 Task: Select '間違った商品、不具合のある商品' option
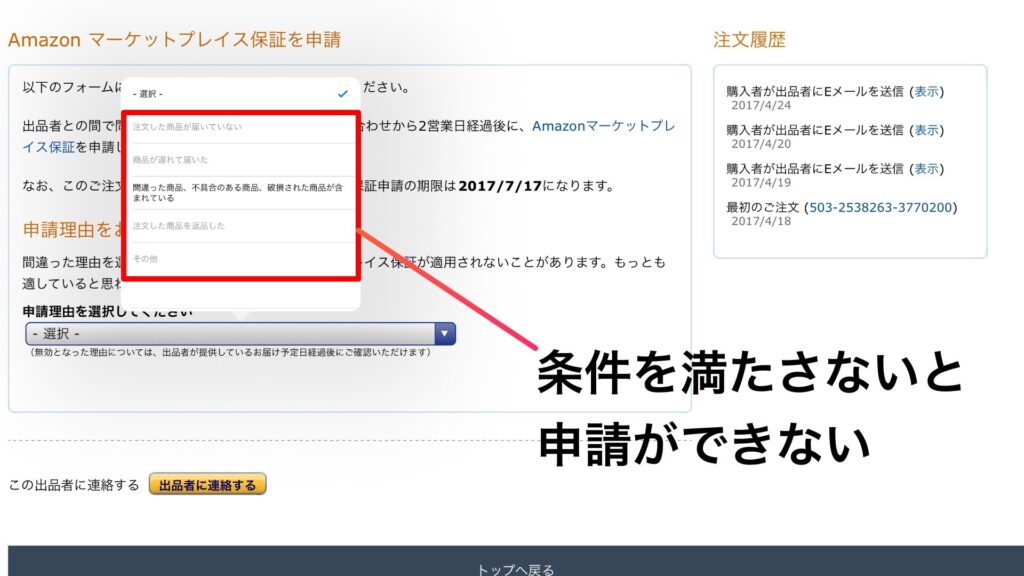240,193
